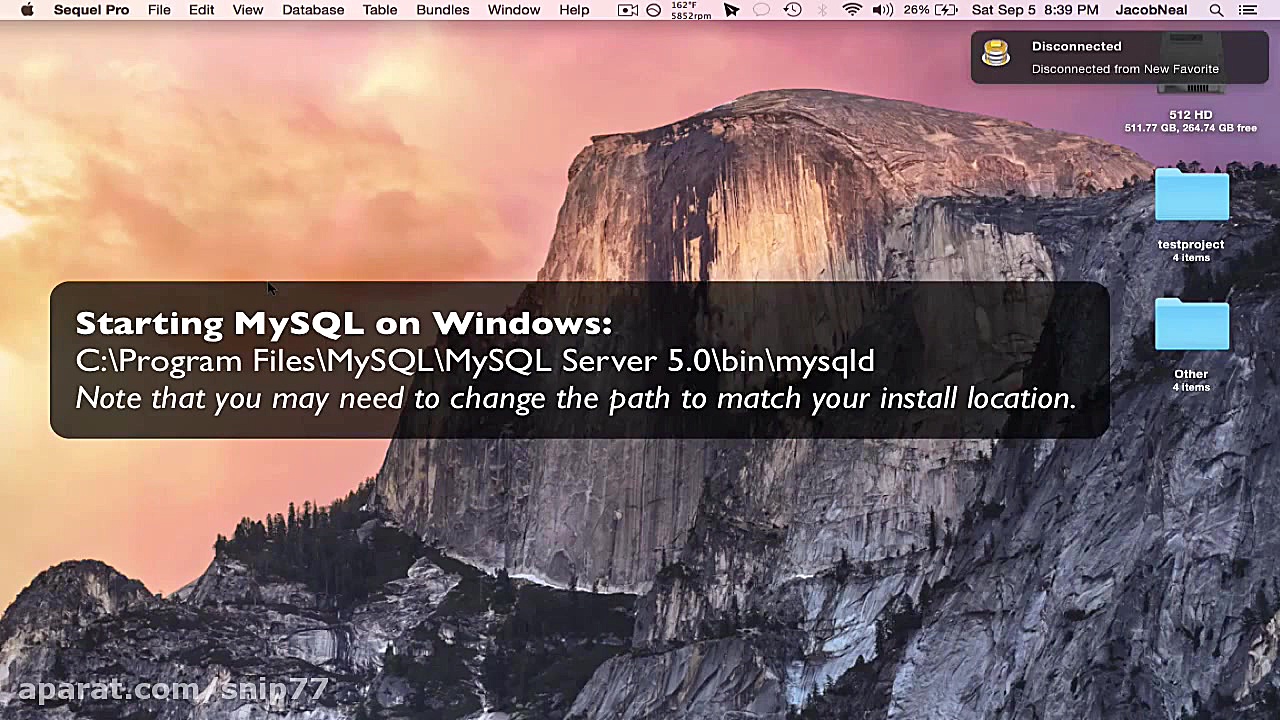Open the JacobNeal user menu
1280x720 pixels.
tap(1151, 10)
